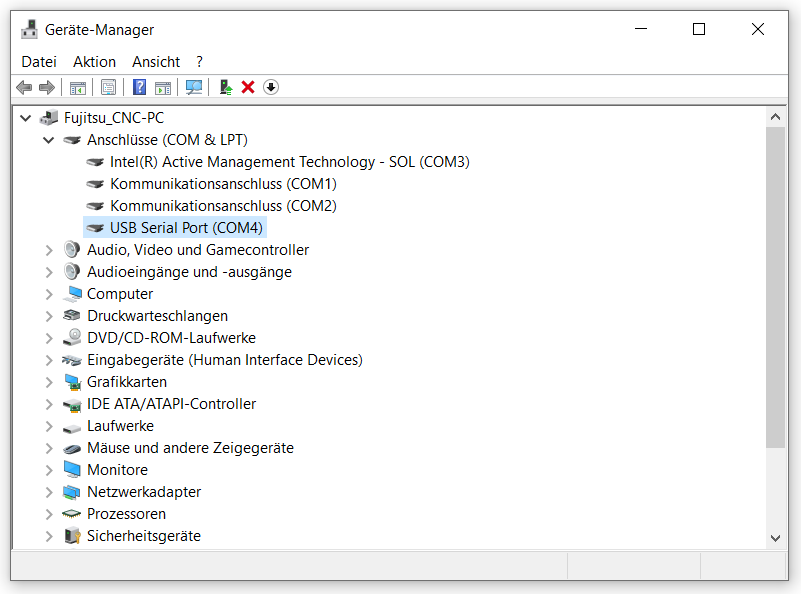
Task: Collapse the Anschlüsse (COM & LPT) node
Action: pyautogui.click(x=49, y=140)
